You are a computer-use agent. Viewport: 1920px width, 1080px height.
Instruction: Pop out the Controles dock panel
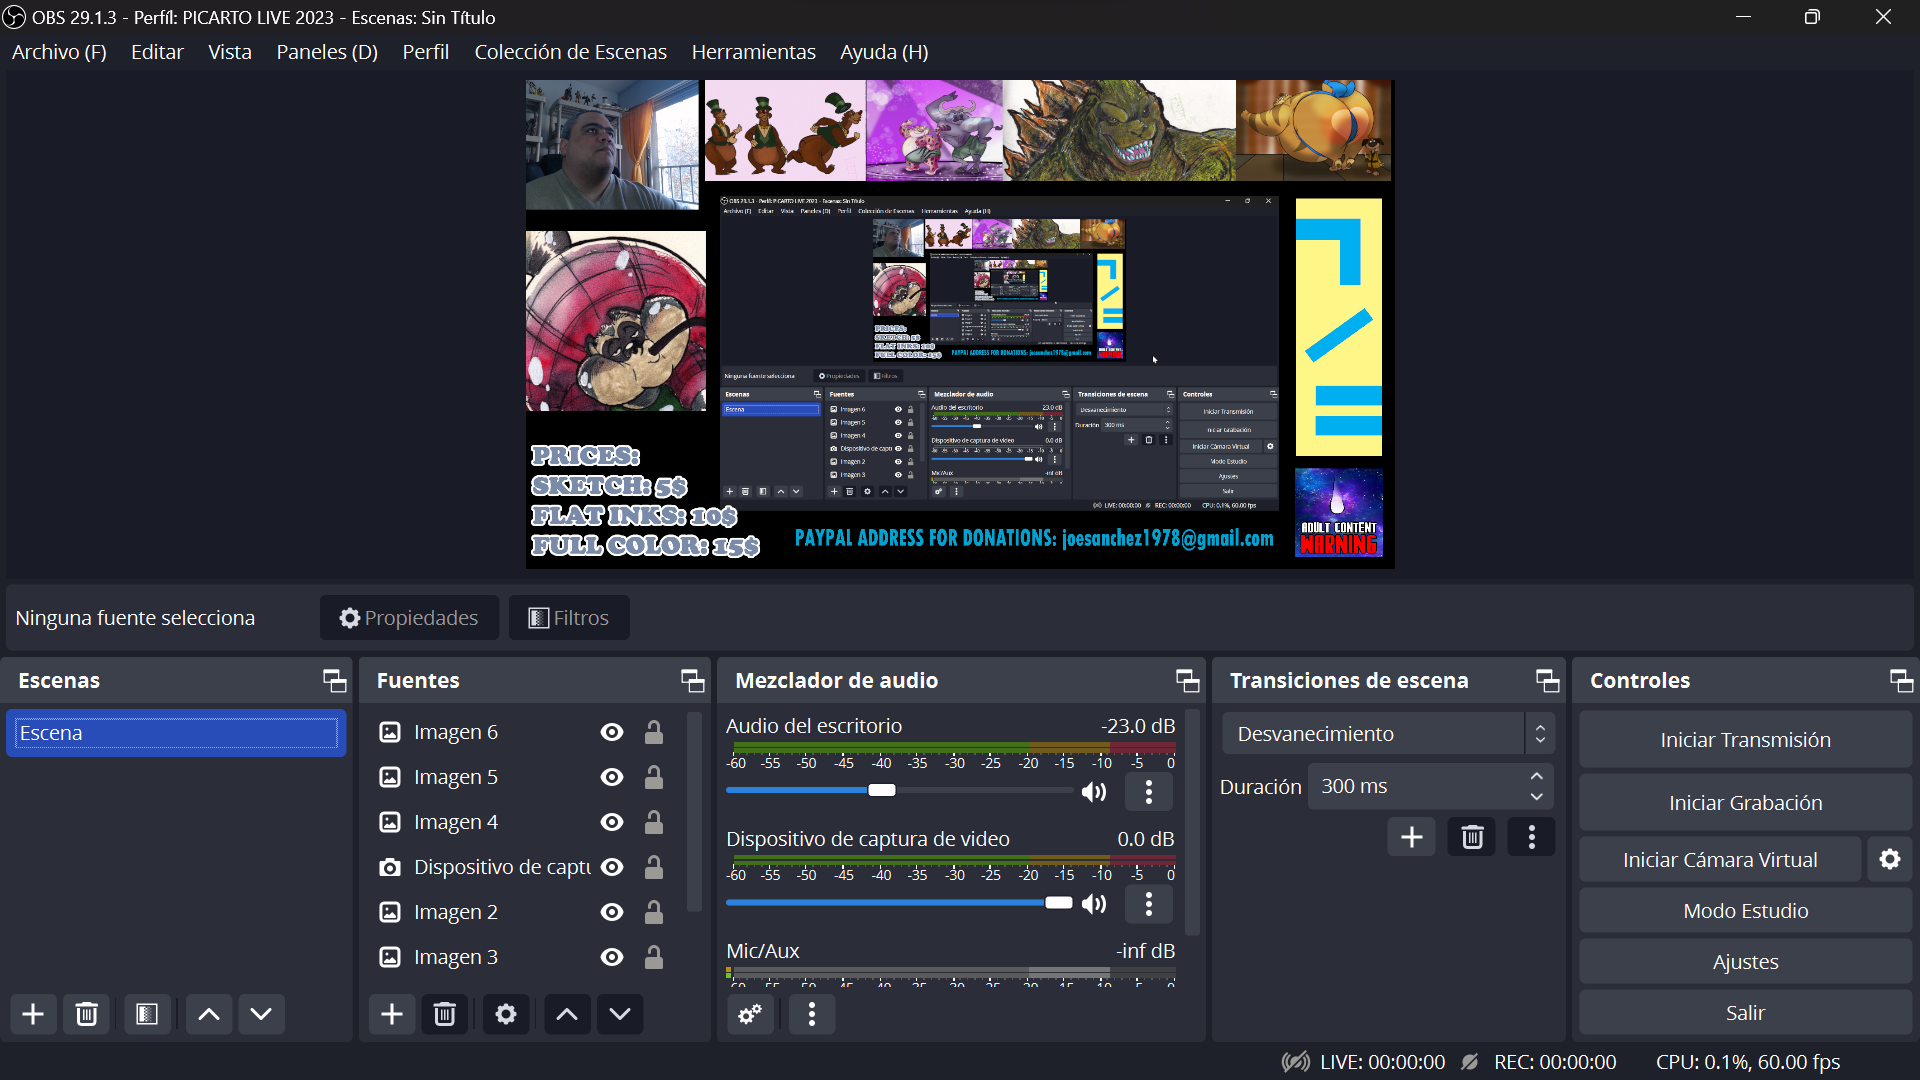[x=1901, y=681]
